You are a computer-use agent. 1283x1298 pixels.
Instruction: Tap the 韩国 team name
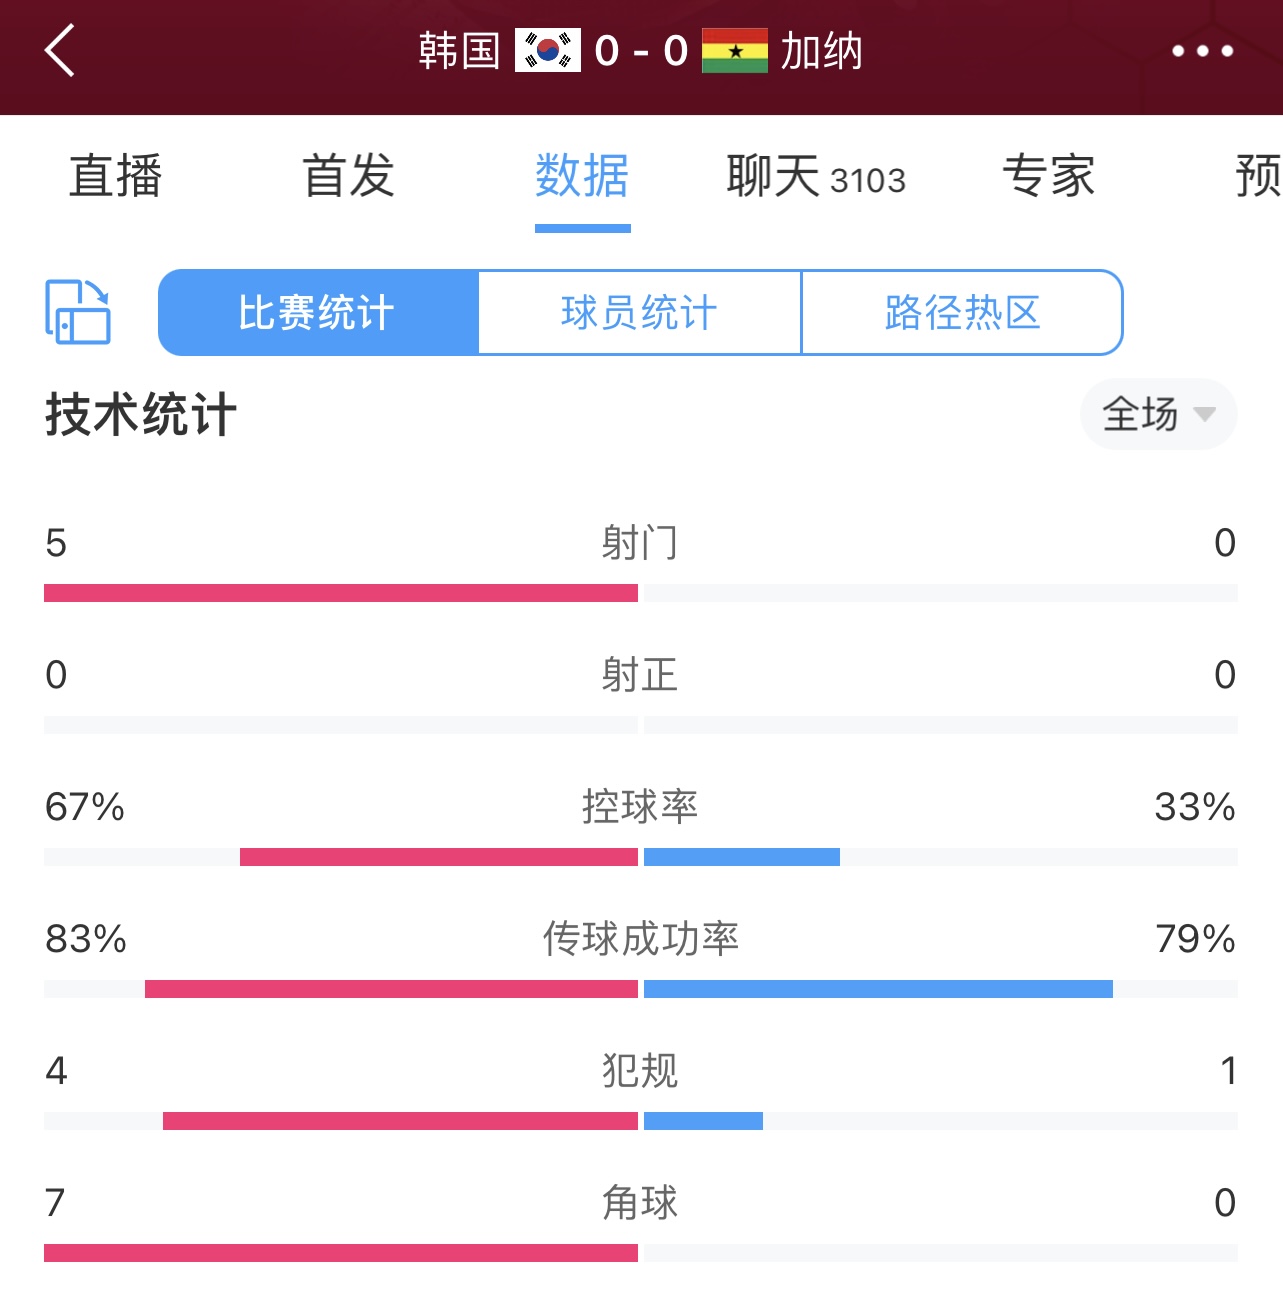tap(459, 51)
